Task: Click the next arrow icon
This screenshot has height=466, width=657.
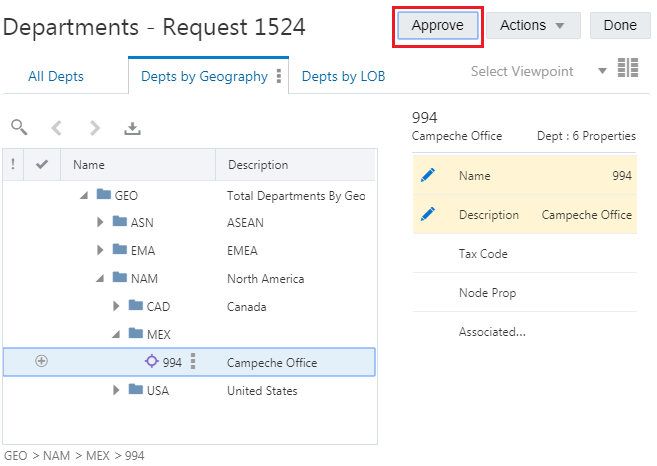Action: [x=95, y=128]
